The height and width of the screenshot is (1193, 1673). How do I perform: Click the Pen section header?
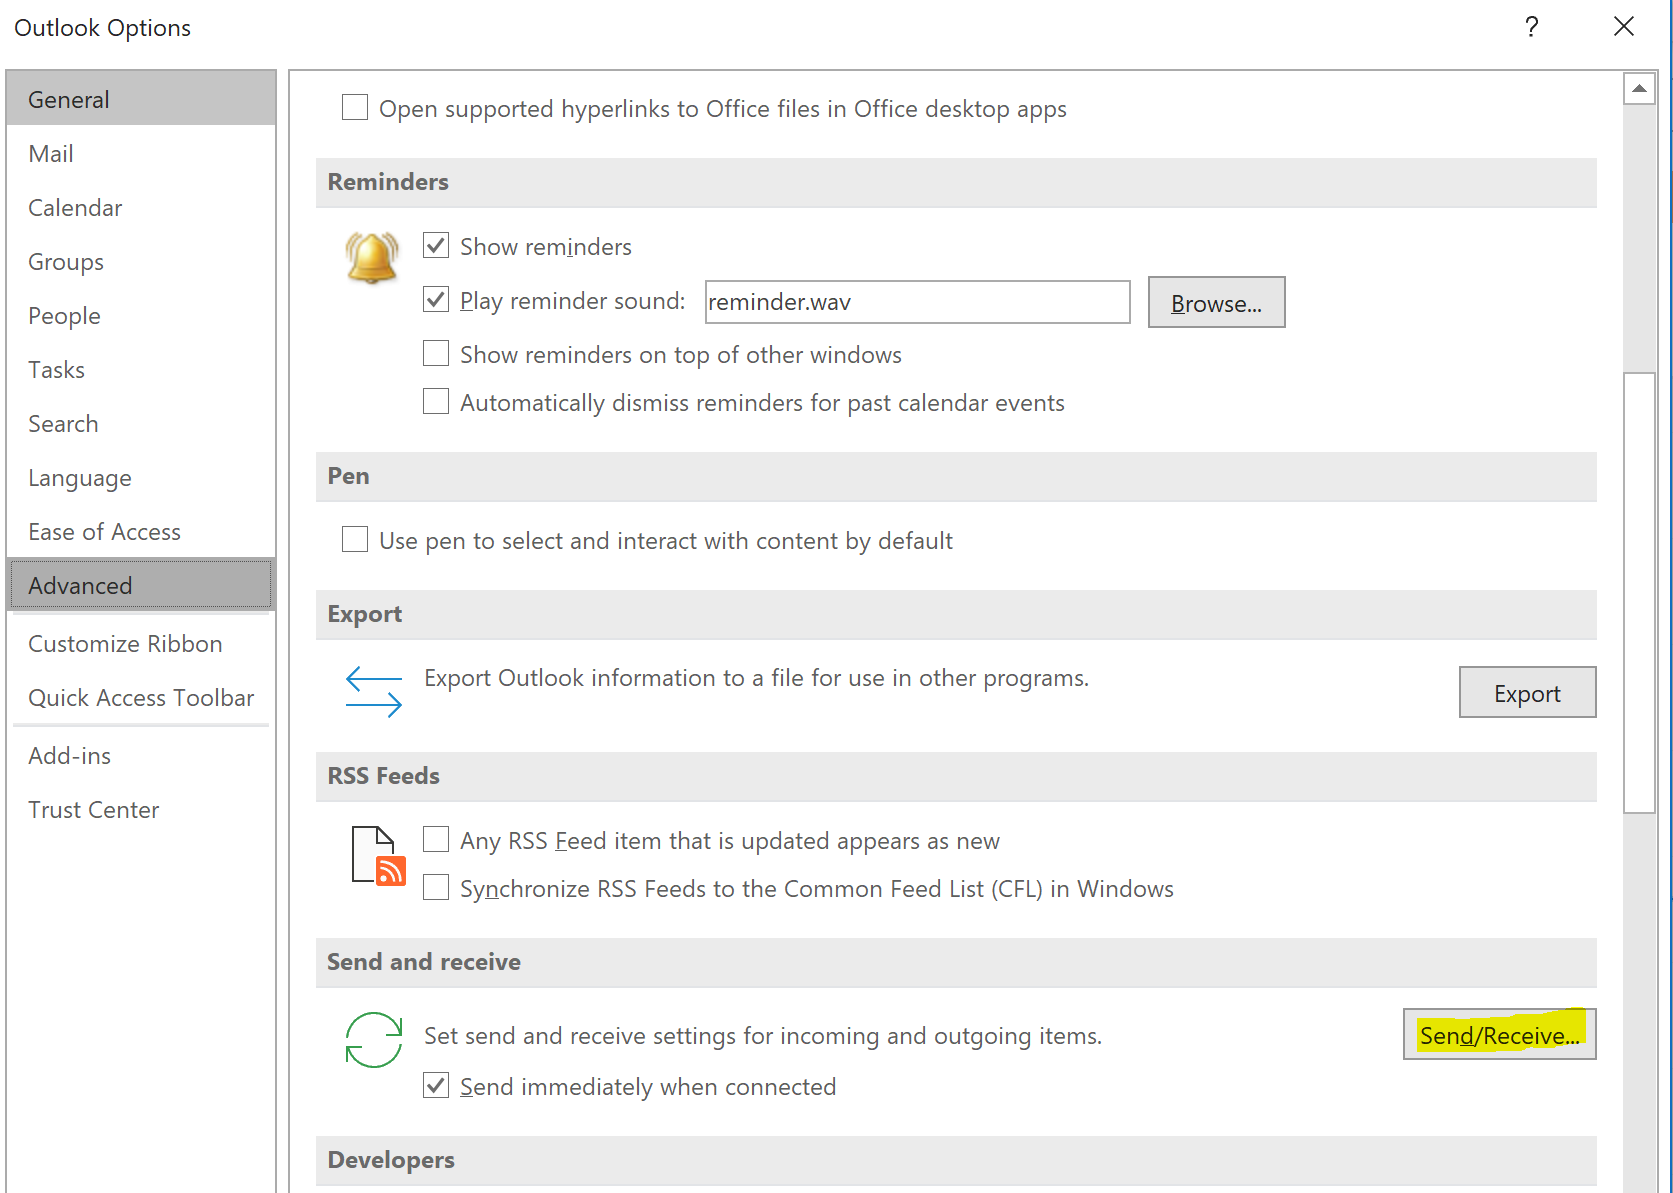tap(956, 476)
